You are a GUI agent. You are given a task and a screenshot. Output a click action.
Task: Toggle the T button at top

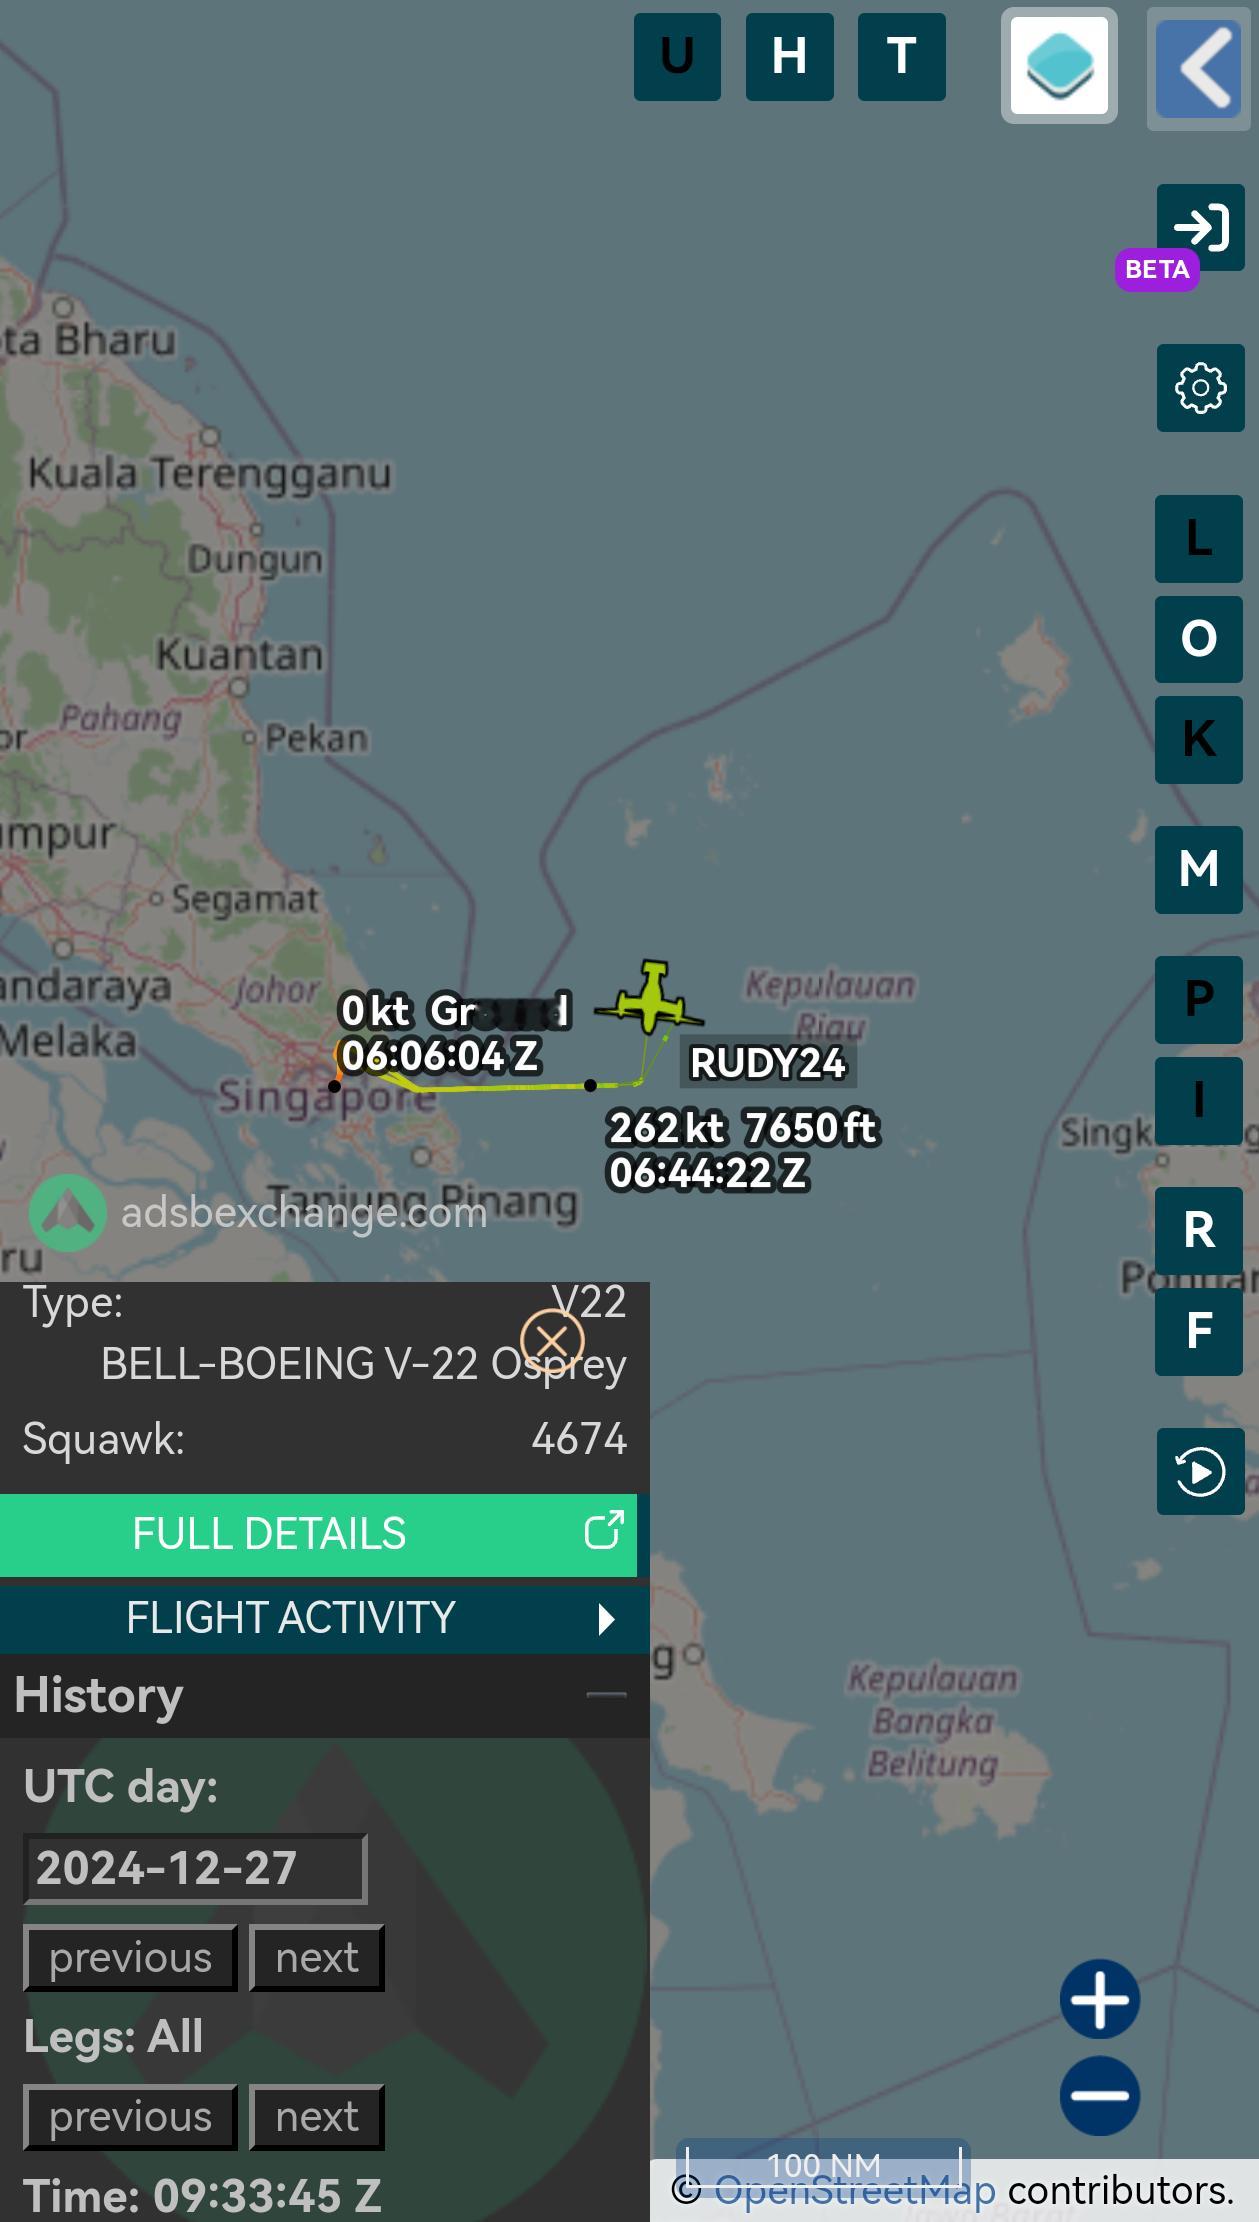pos(901,56)
